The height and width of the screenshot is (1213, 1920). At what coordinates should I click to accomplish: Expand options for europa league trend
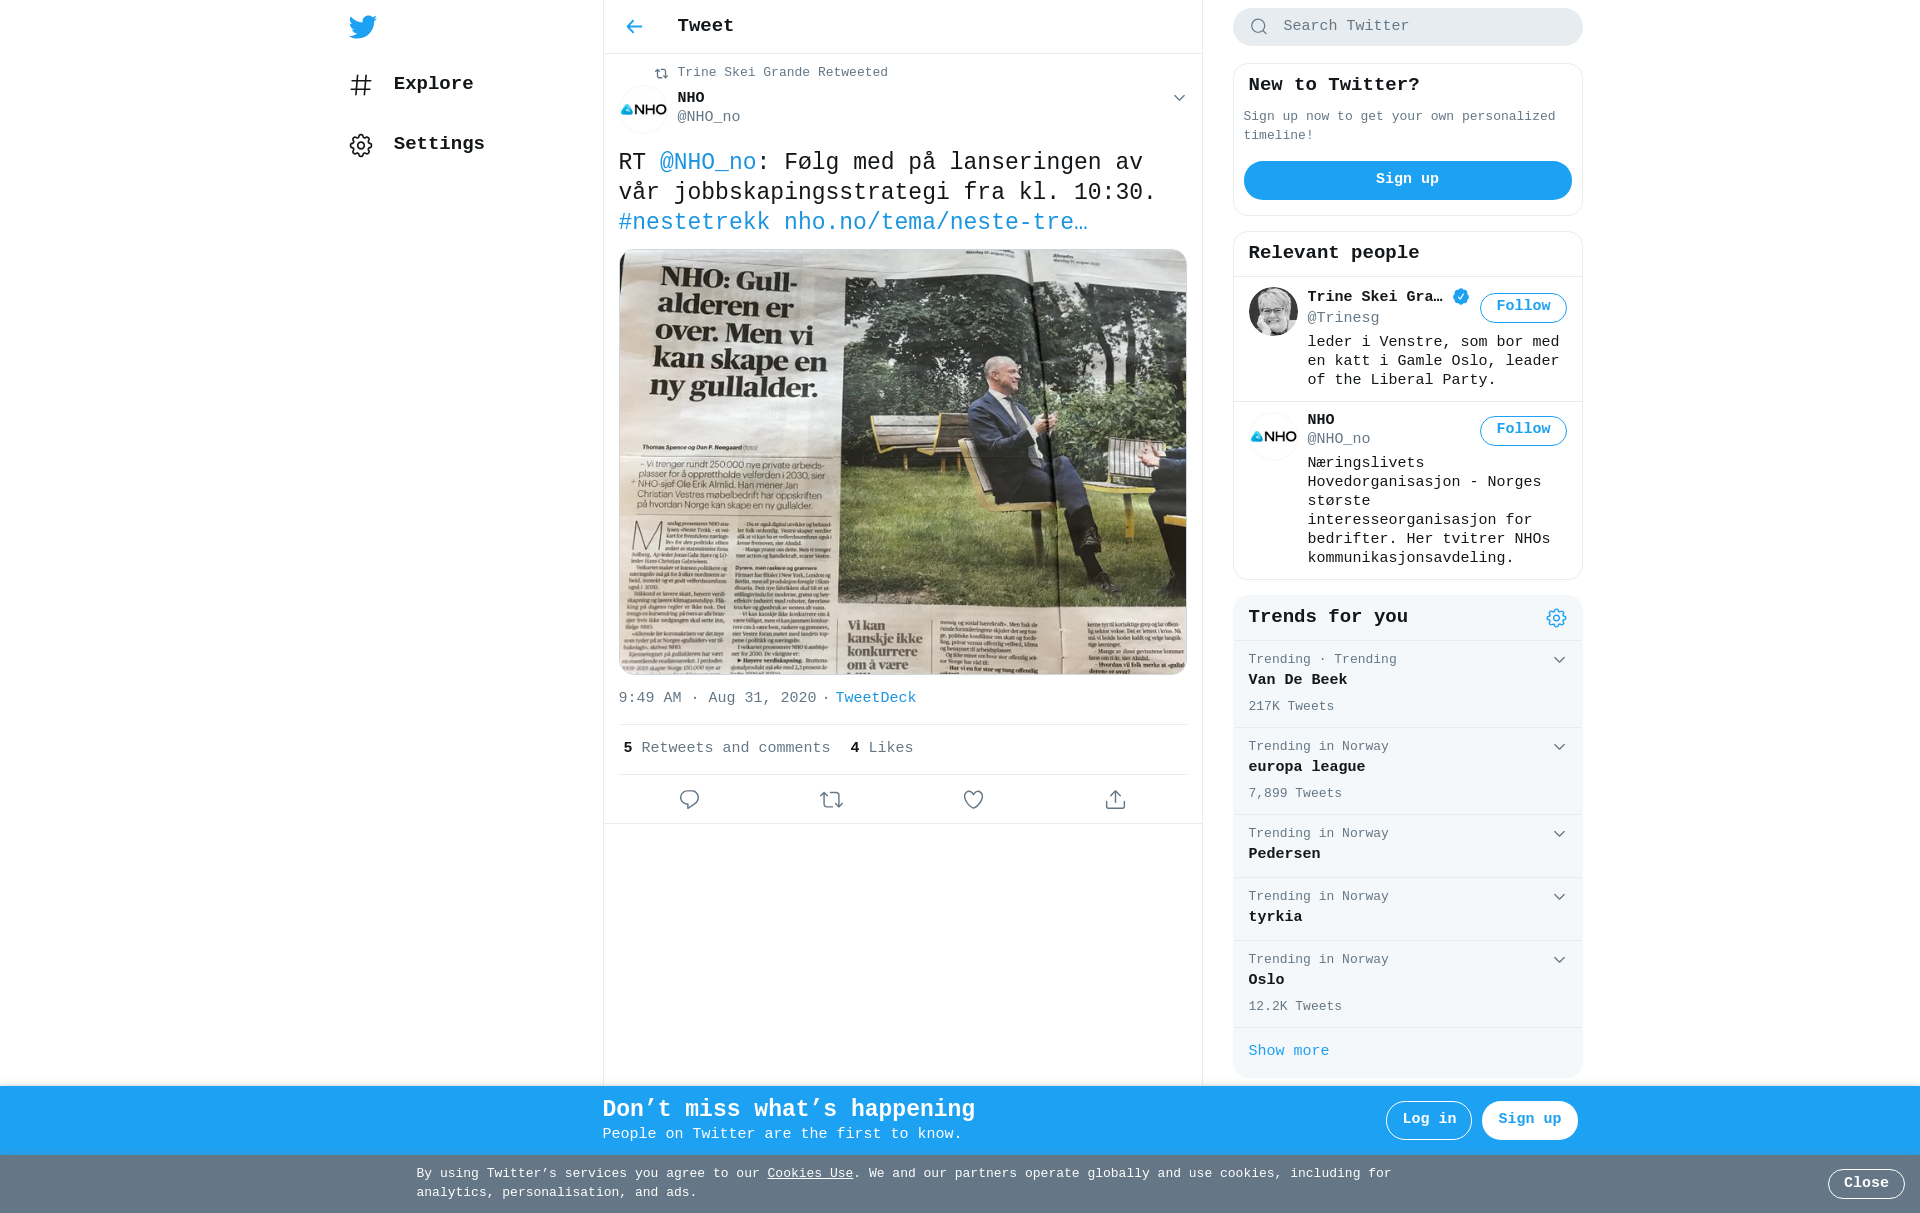(x=1559, y=747)
